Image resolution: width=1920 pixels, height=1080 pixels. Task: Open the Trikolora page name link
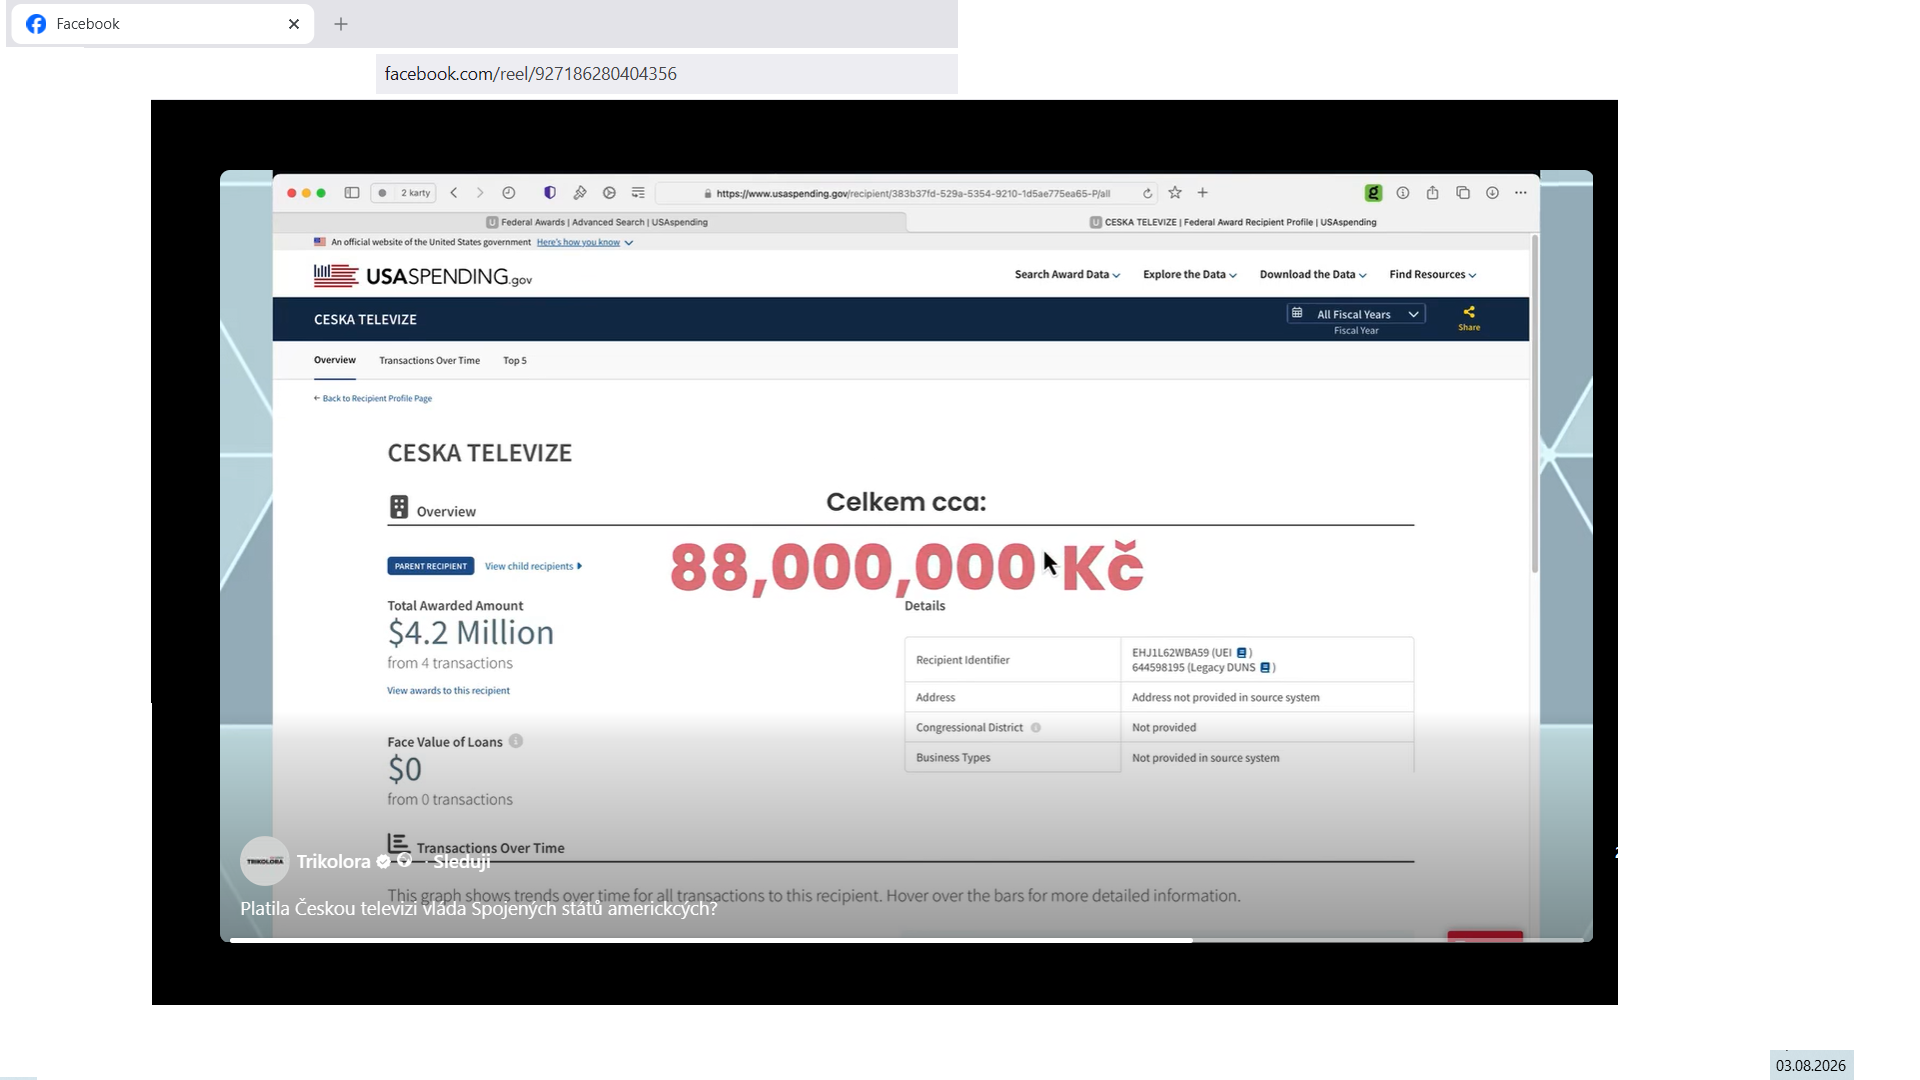click(x=333, y=861)
